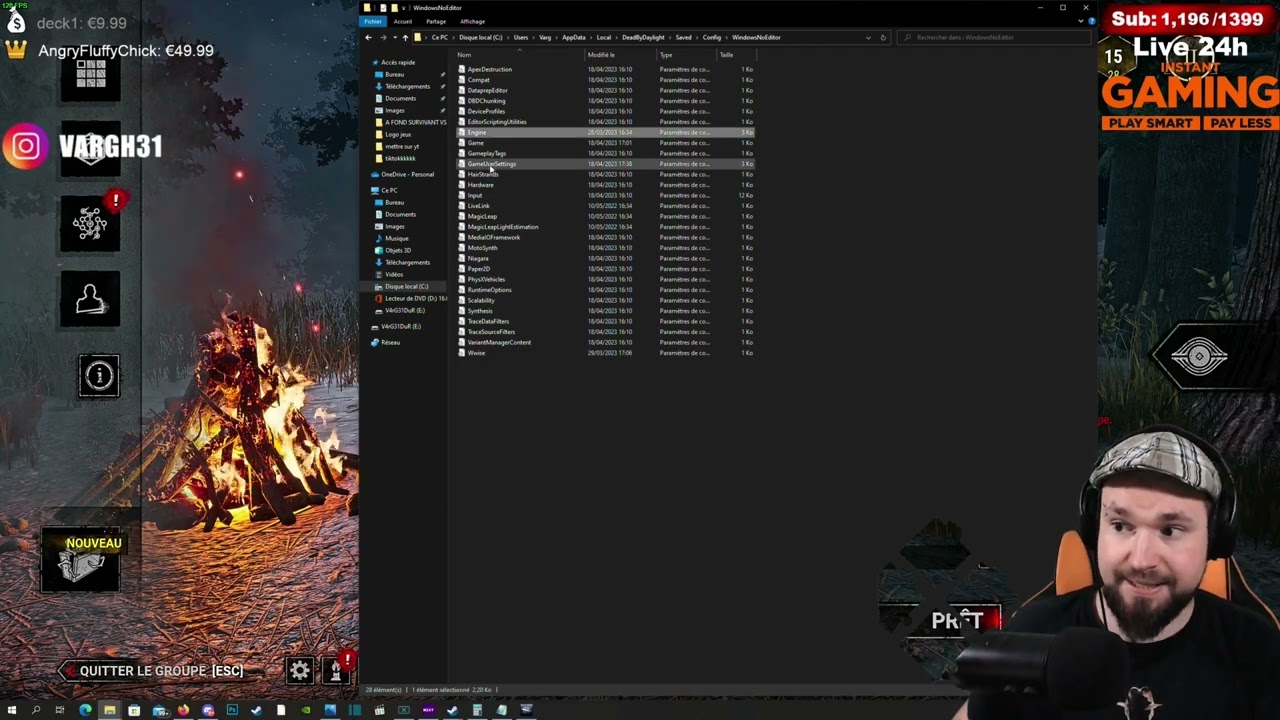
Task: Select Ce PC in navigation pane
Action: click(x=389, y=190)
